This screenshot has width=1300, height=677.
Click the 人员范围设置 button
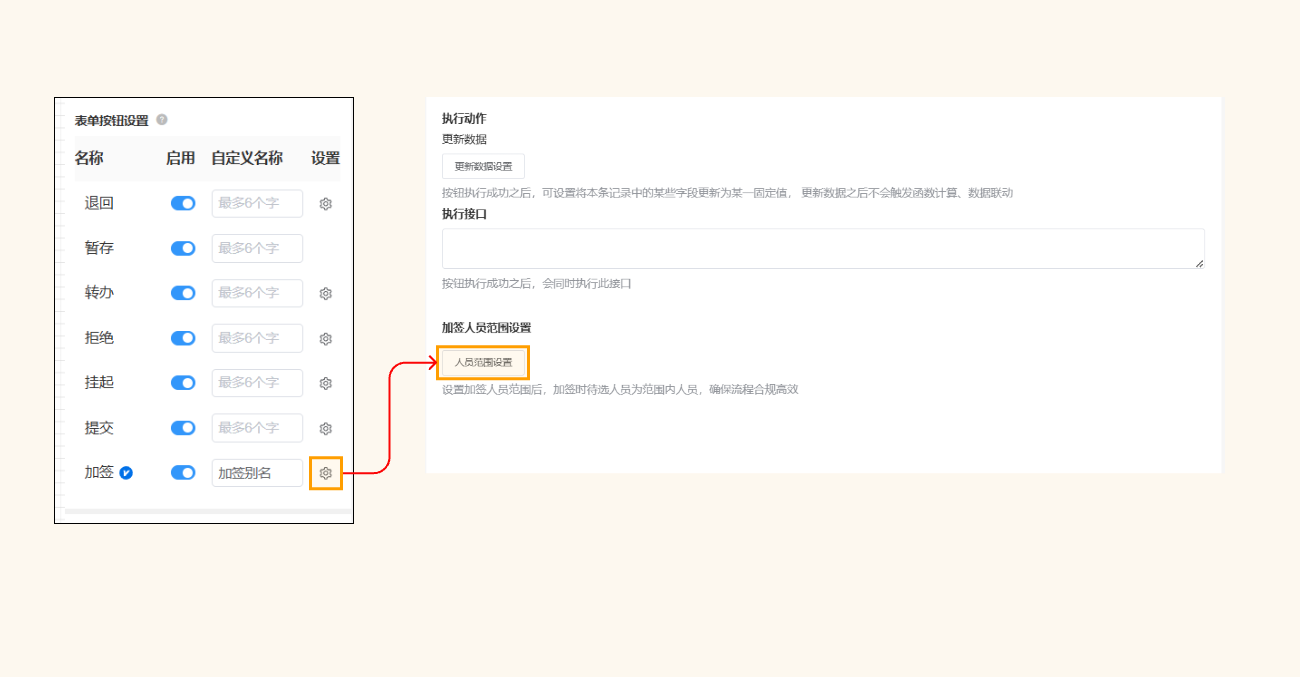[482, 362]
